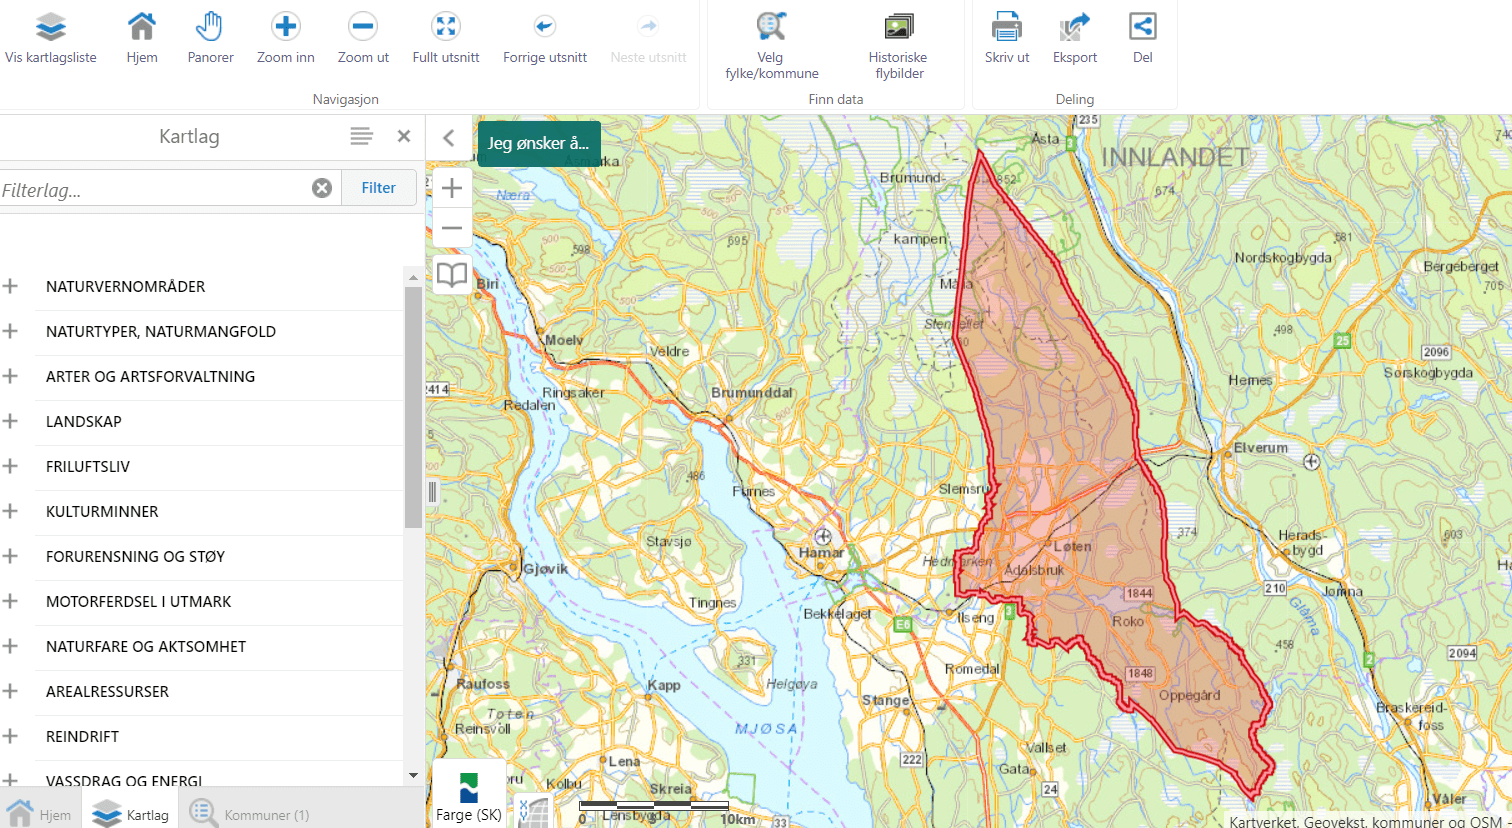
Task: Expand FORURENSNING OG STØY group
Action: tap(11, 556)
